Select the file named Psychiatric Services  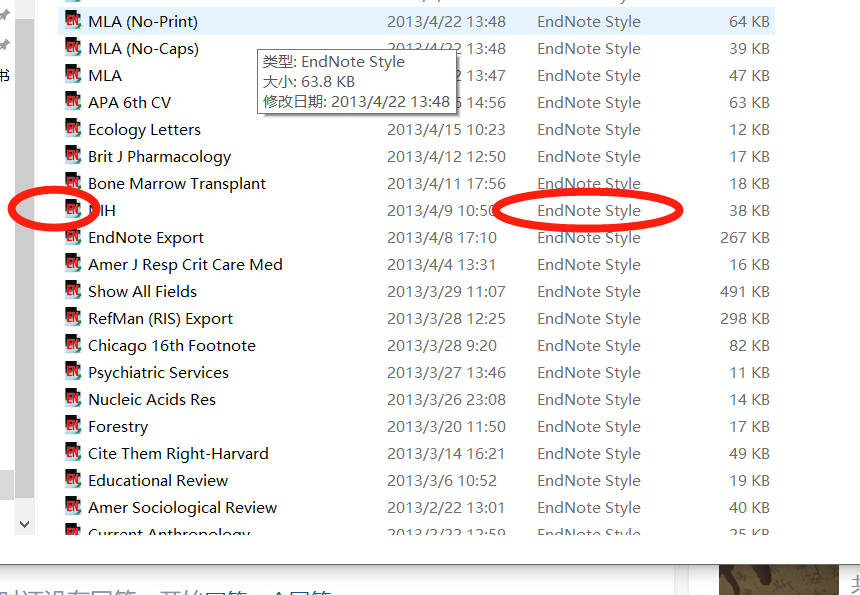tap(158, 372)
